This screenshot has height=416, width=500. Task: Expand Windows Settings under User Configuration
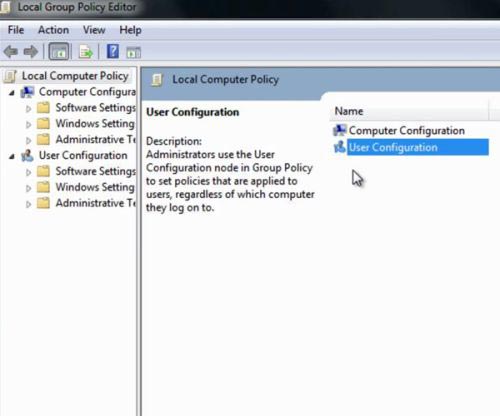(x=28, y=188)
